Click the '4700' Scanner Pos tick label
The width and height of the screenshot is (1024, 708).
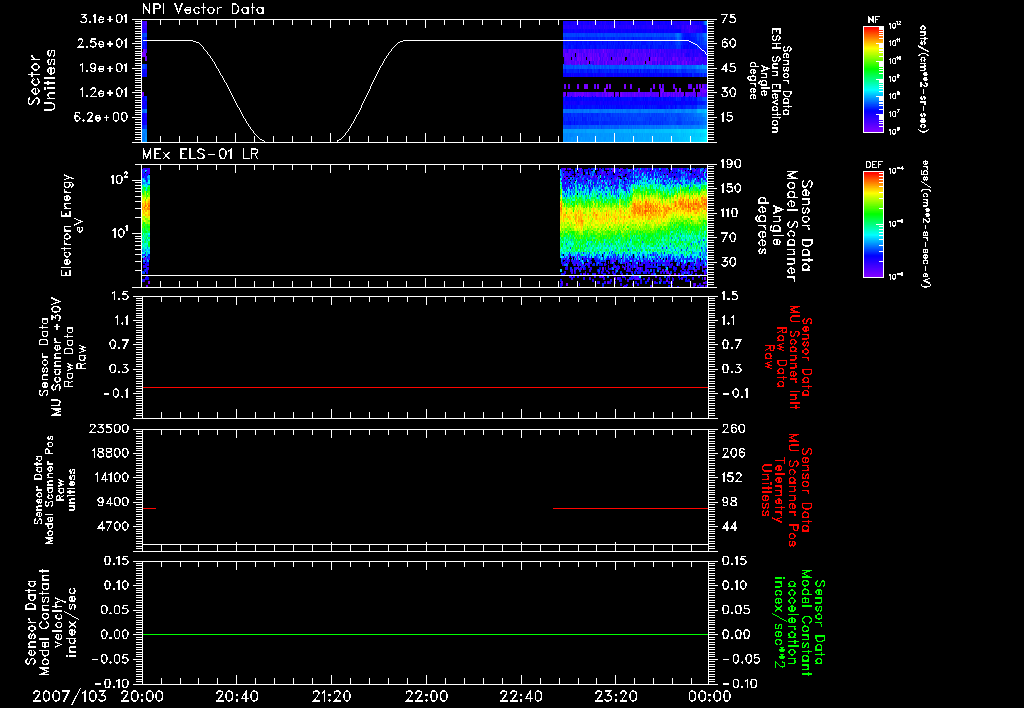[x=112, y=526]
